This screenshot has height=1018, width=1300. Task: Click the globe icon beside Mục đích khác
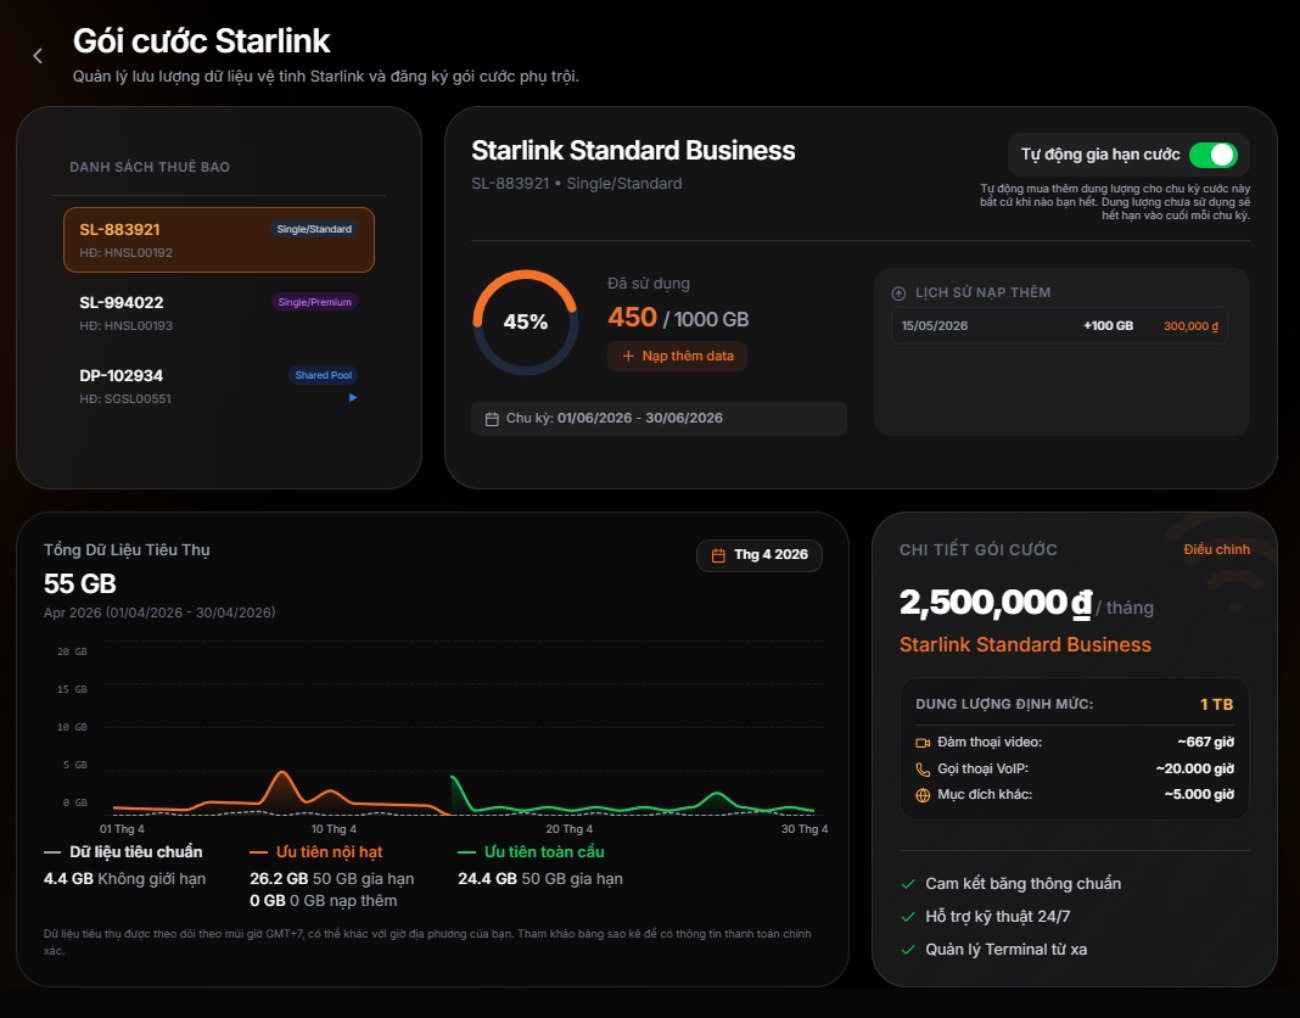tap(923, 795)
